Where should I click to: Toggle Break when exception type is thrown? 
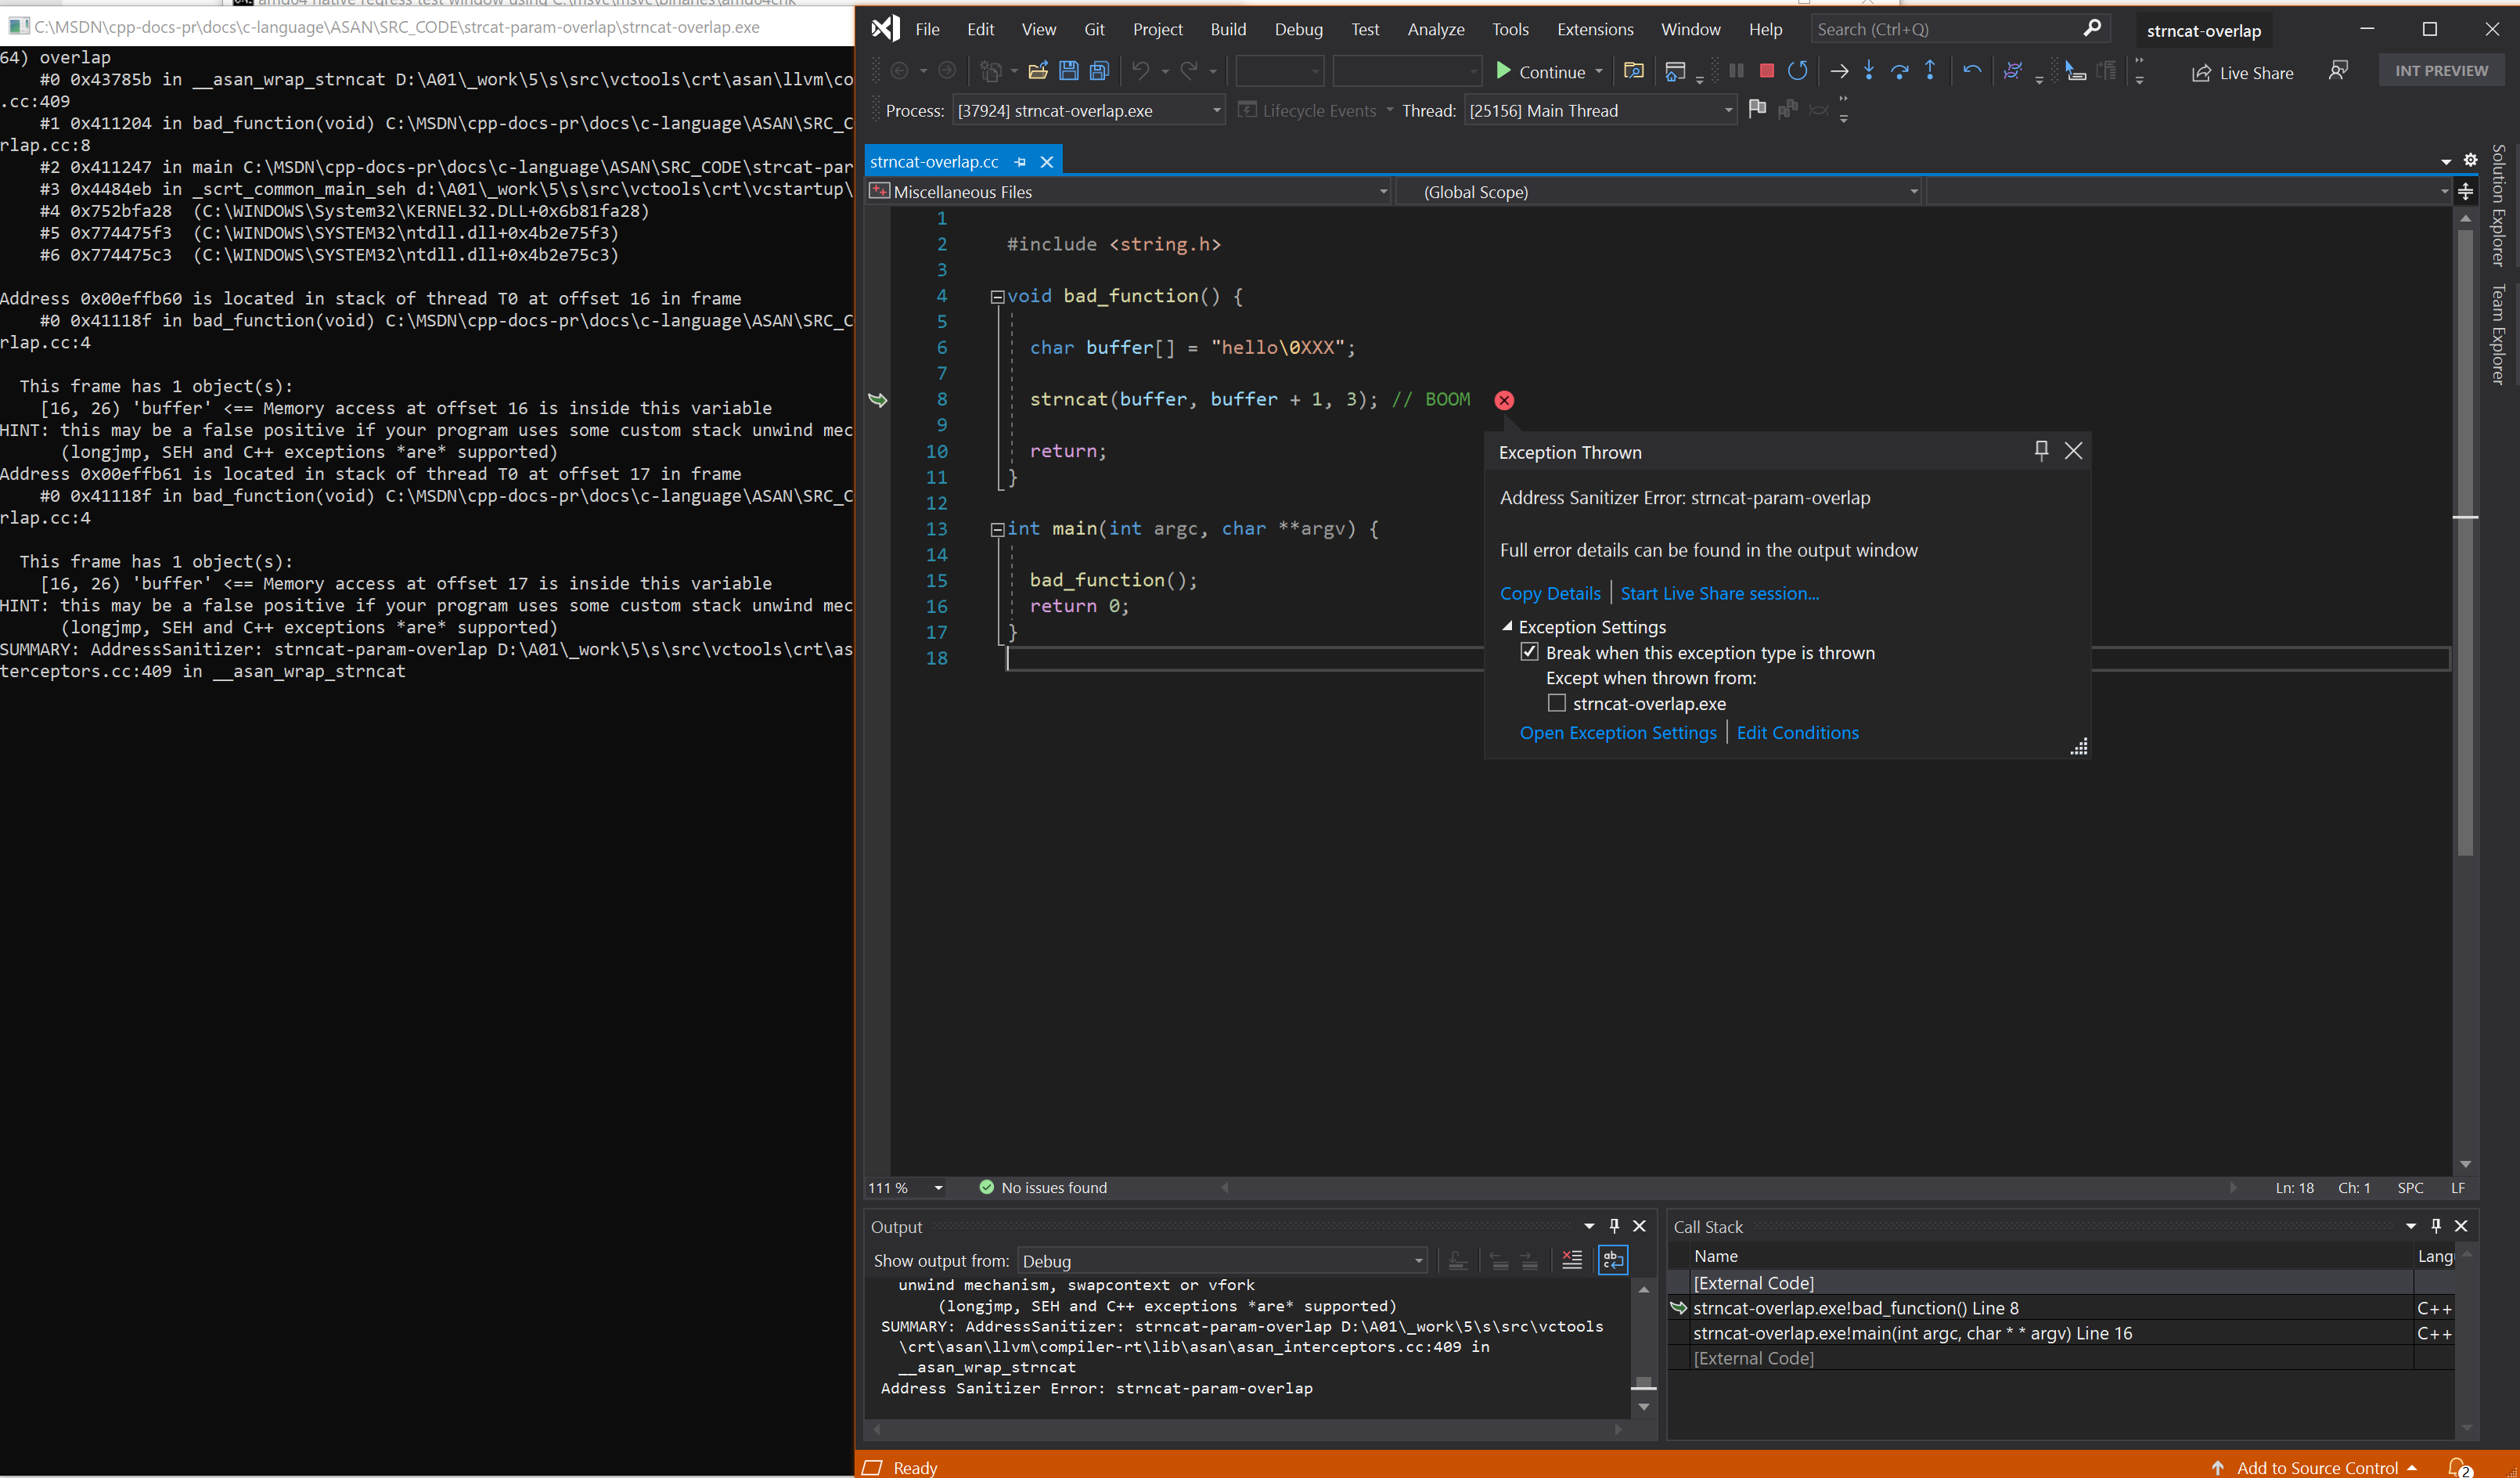point(1530,651)
